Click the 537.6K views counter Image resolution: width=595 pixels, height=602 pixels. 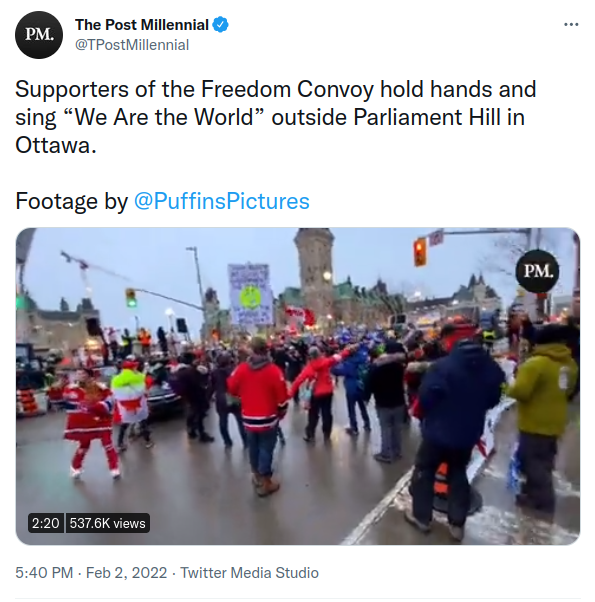pos(107,523)
